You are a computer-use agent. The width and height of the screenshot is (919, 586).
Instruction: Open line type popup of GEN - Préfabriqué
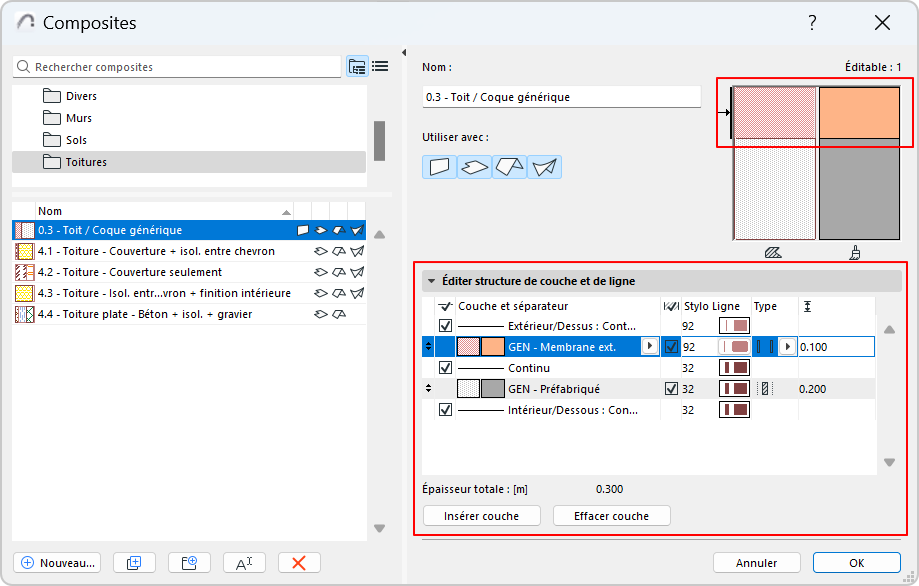tap(734, 389)
